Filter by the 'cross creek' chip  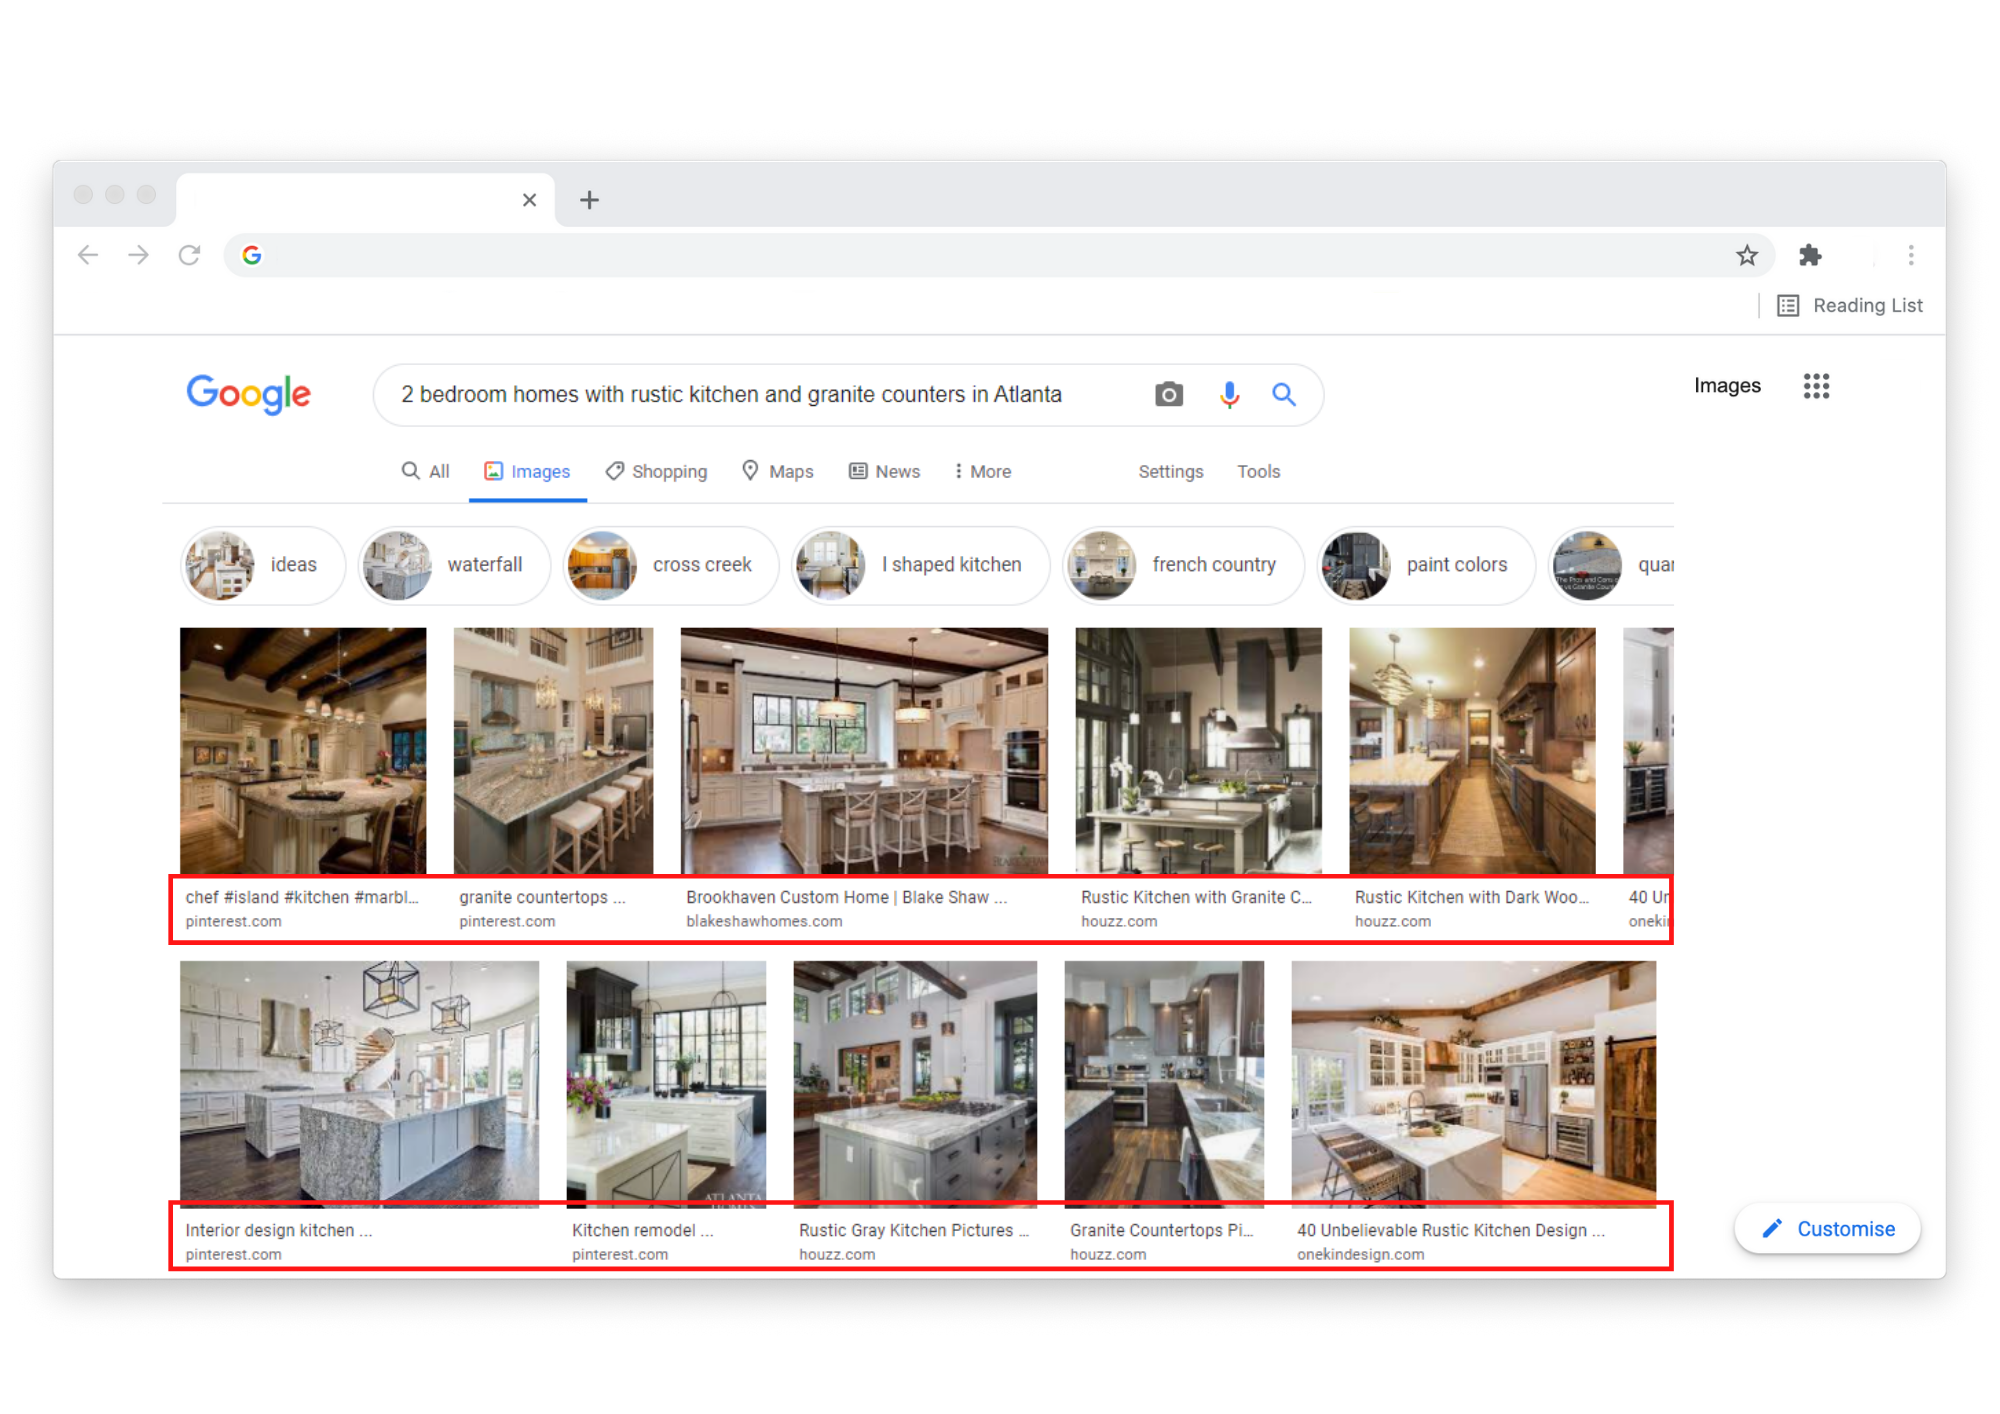[670, 565]
